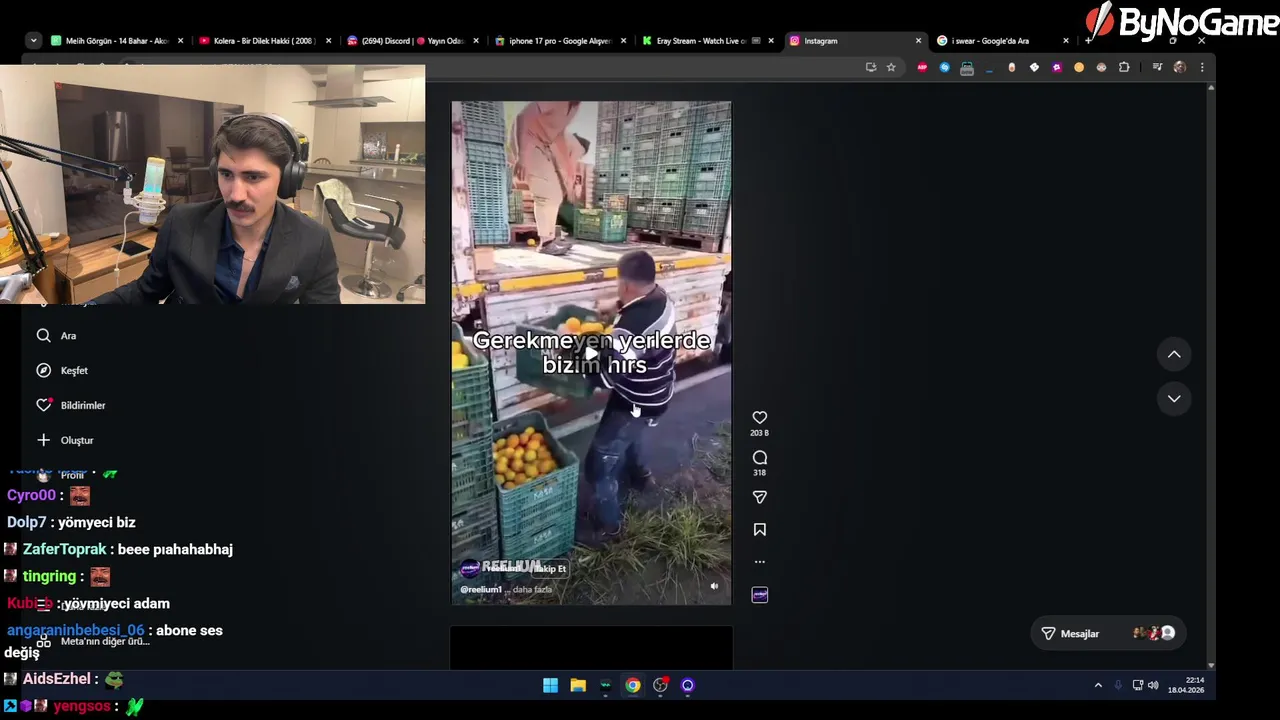1280x720 pixels.
Task: Click the page's vertical scrollbar
Action: (x=1211, y=375)
